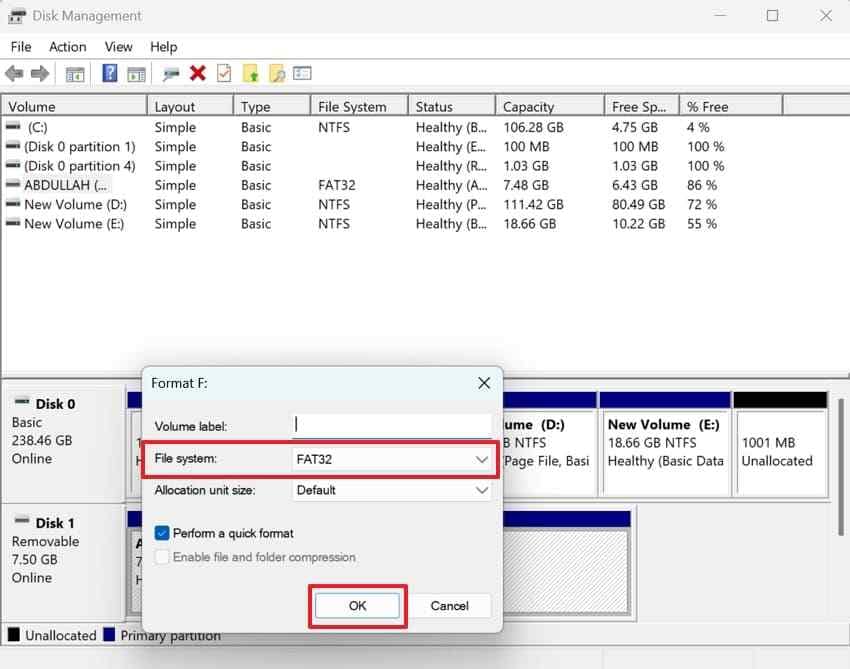
Task: Click the Properties checkmark sheet icon
Action: [x=224, y=73]
